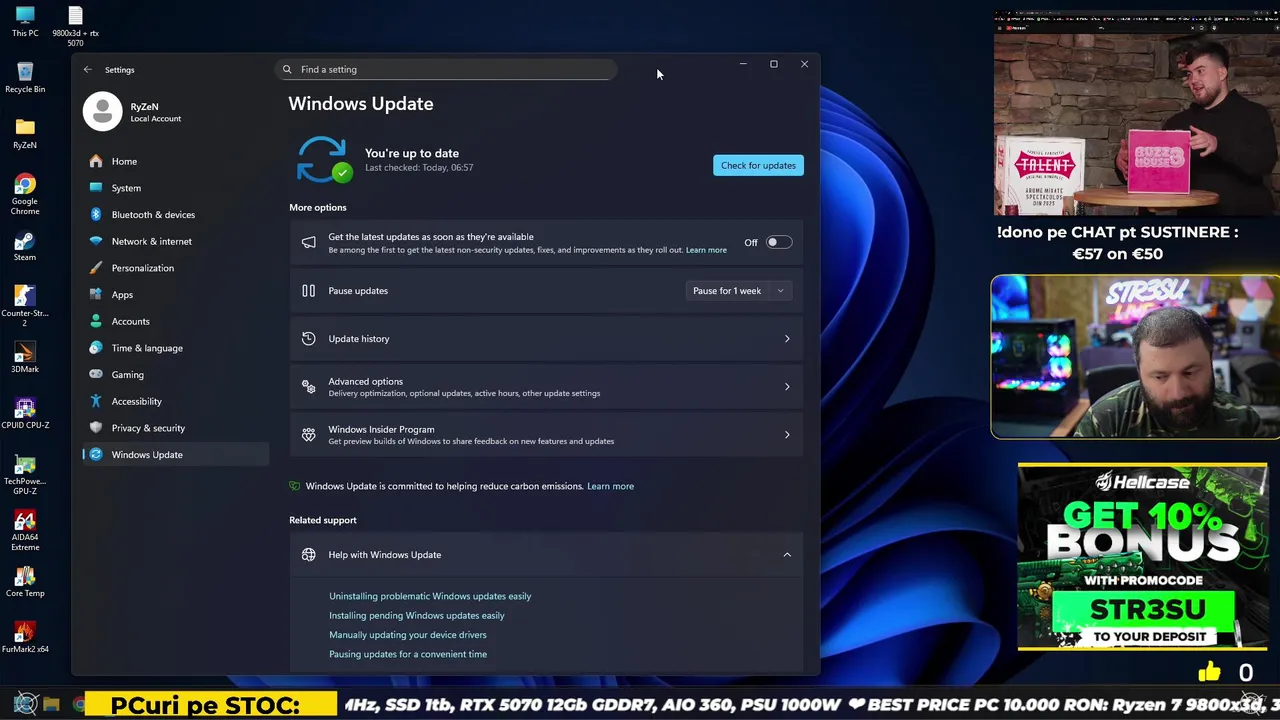Click the Hellcase bonus promo banner
1280x720 pixels.
point(1142,556)
